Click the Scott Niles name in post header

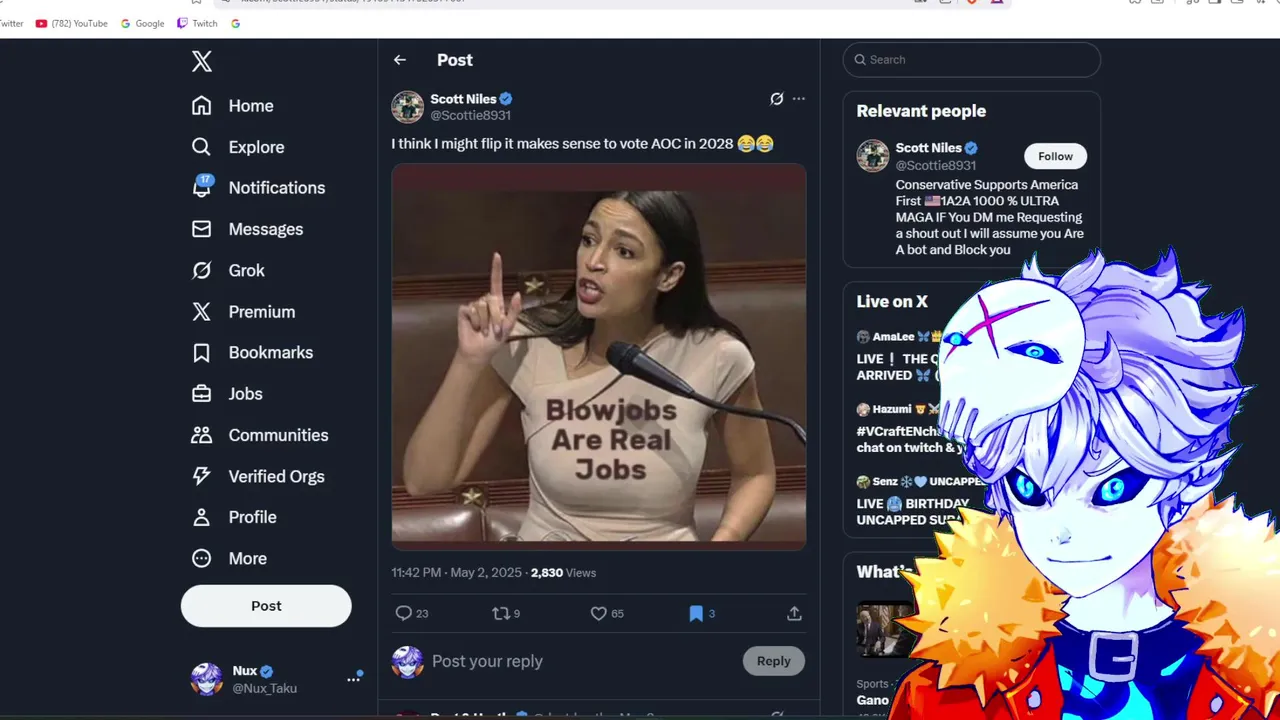coord(463,99)
